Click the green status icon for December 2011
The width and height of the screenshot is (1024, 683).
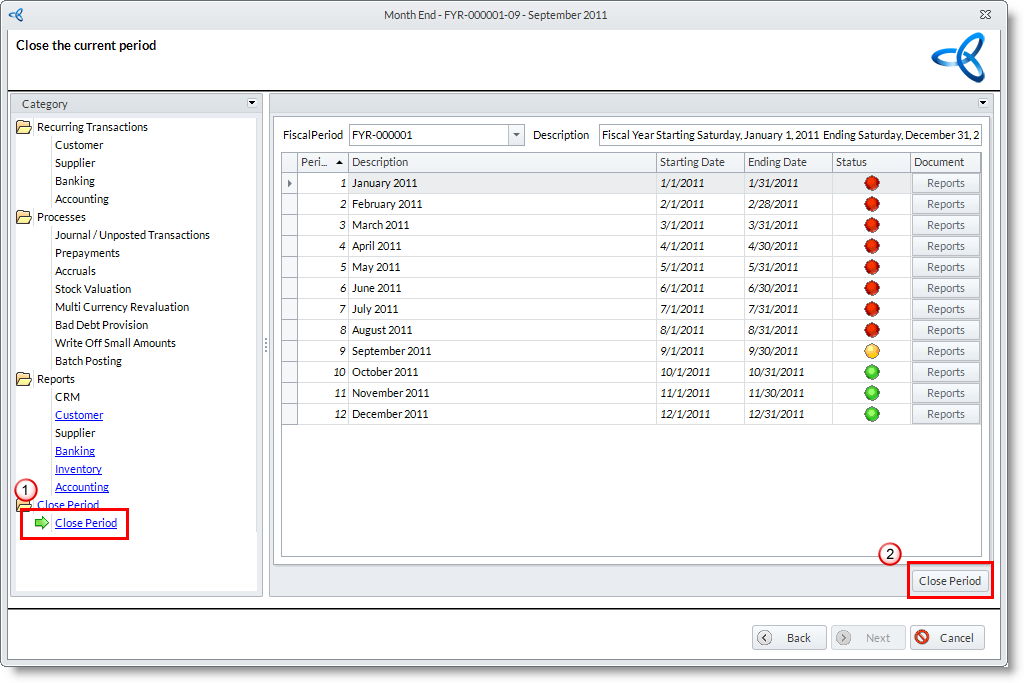click(x=871, y=414)
